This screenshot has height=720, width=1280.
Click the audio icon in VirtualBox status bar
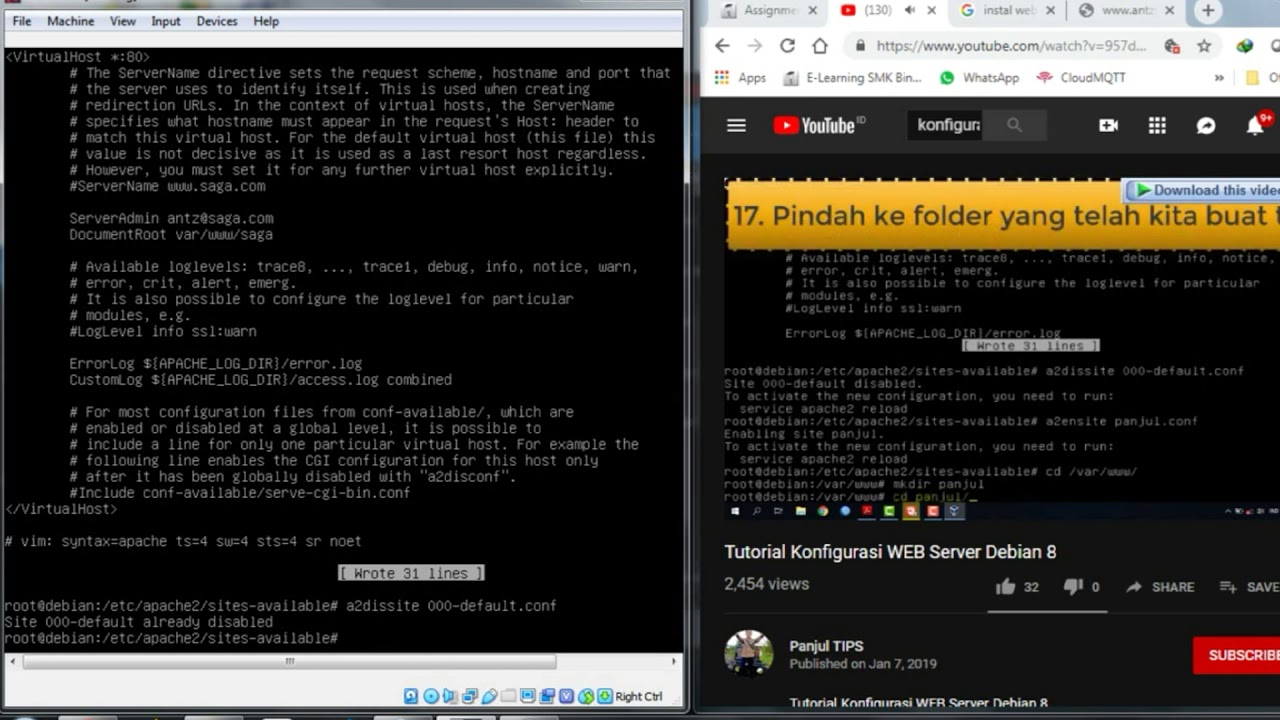click(450, 696)
